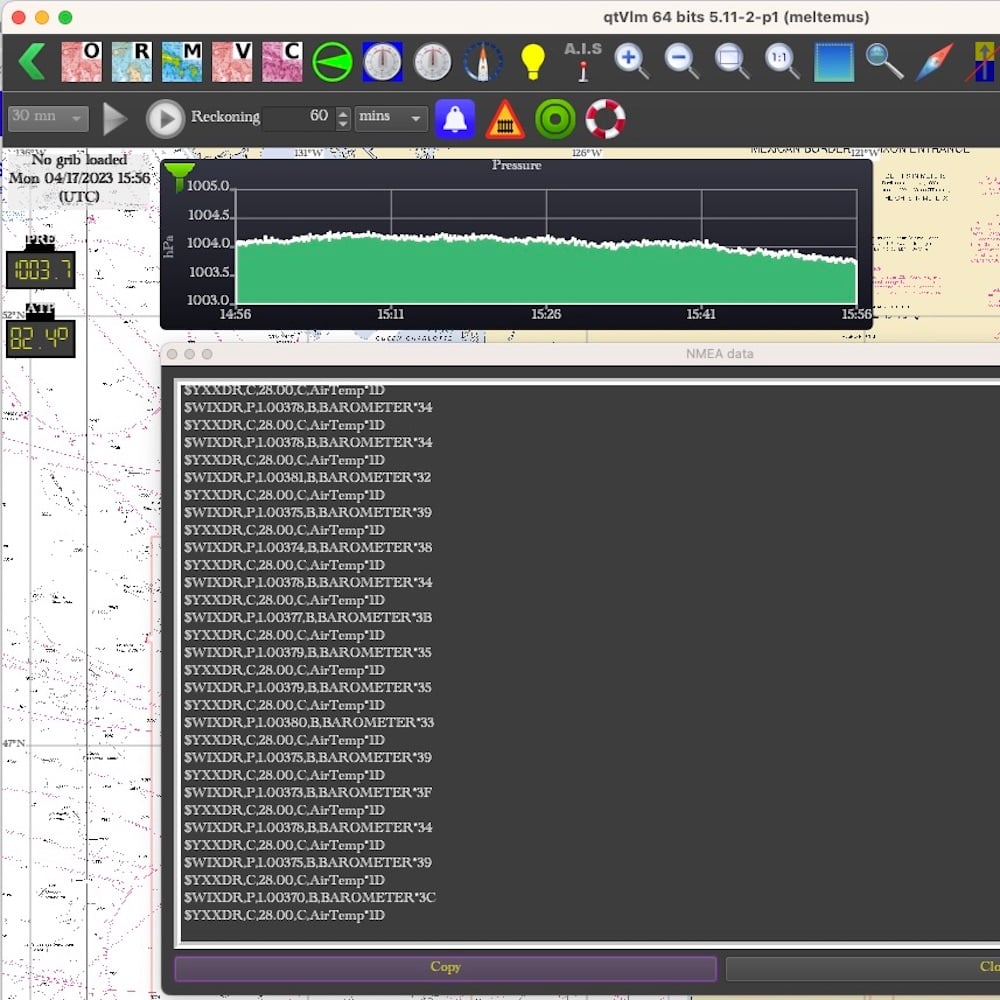Image resolution: width=1000 pixels, height=1000 pixels.
Task: Click the grey triangle play button
Action: tap(115, 119)
